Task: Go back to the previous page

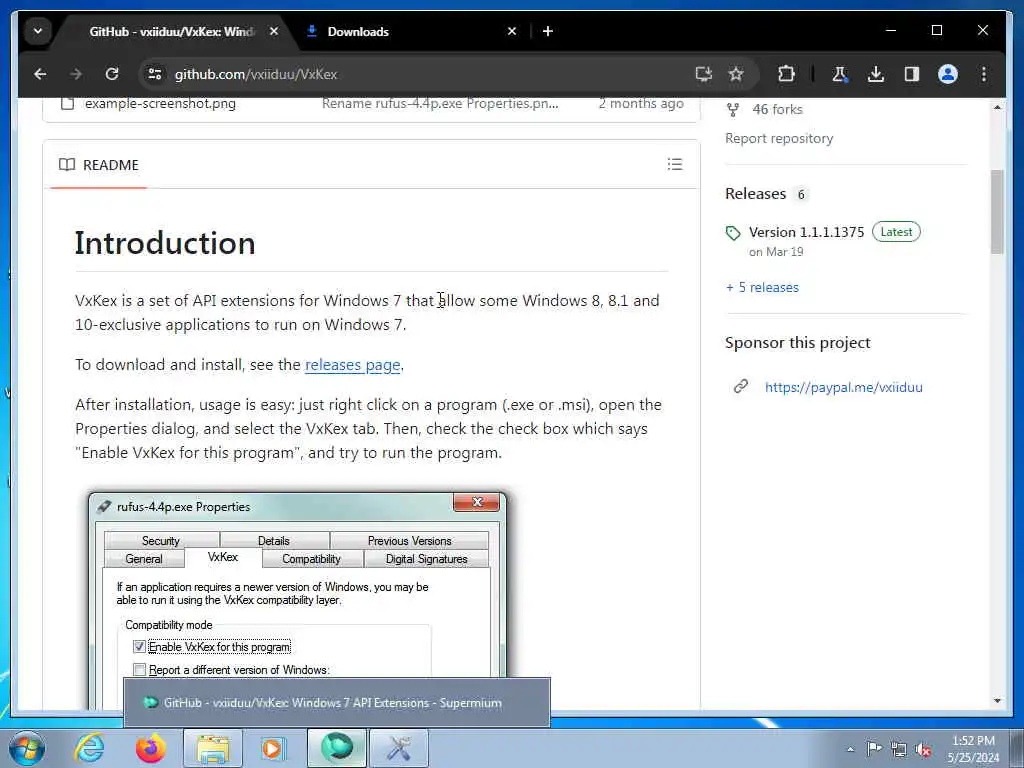Action: [40, 74]
